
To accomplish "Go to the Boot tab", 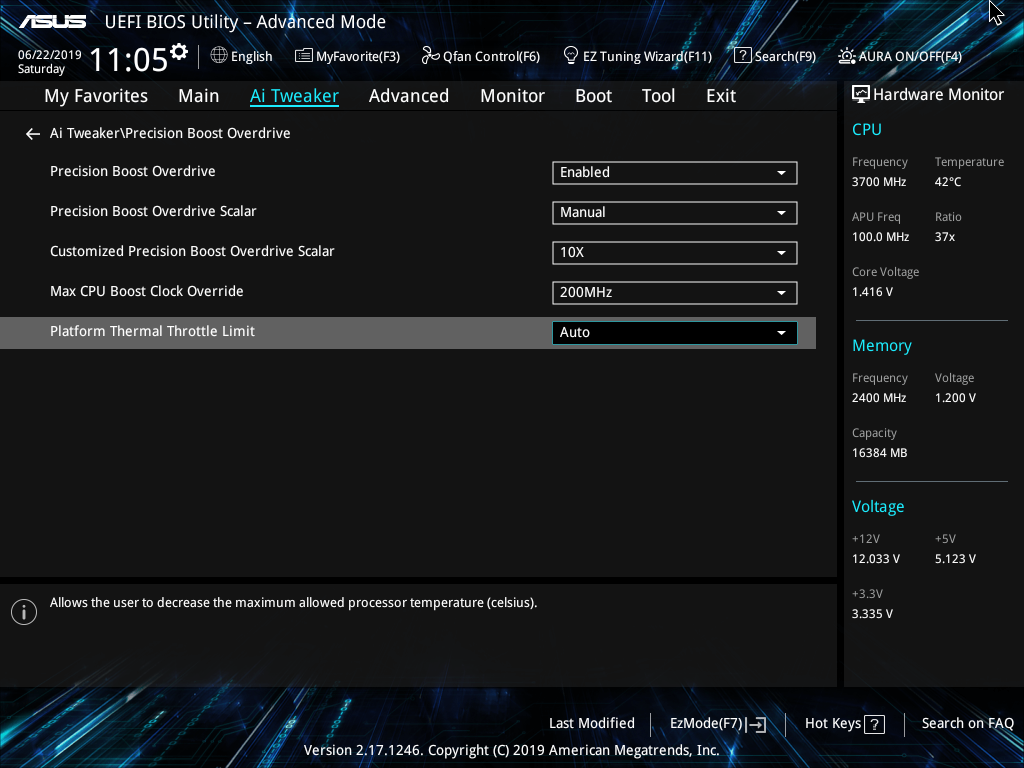I will click(x=594, y=96).
